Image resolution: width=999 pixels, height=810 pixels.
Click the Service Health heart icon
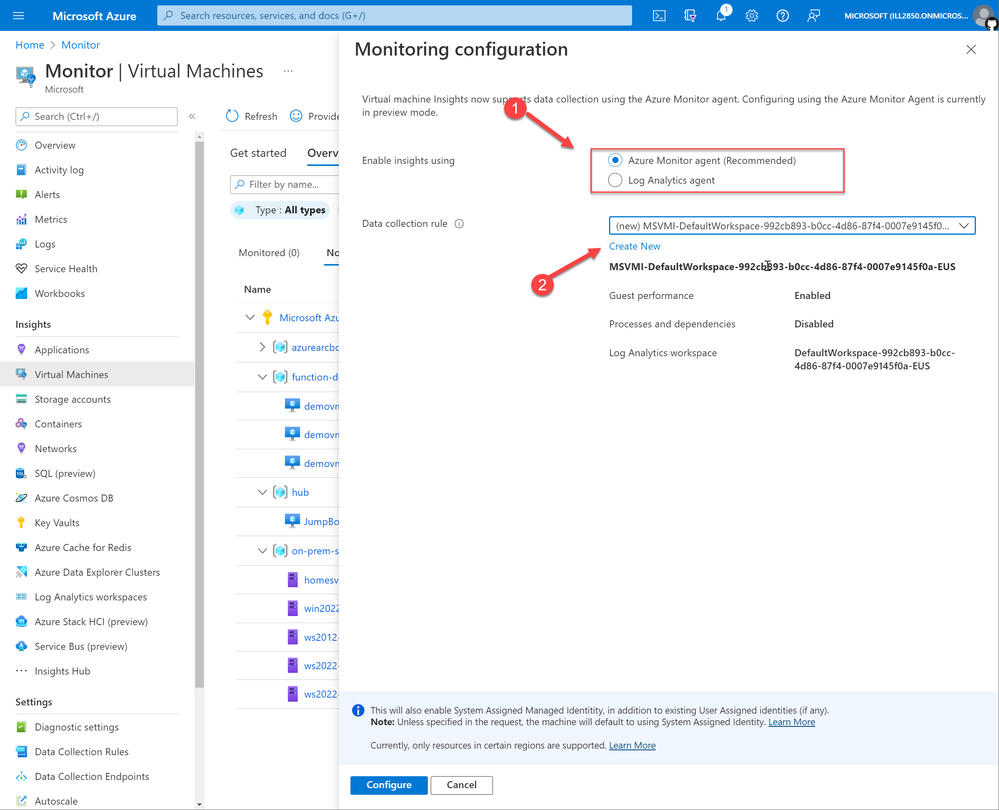point(22,268)
